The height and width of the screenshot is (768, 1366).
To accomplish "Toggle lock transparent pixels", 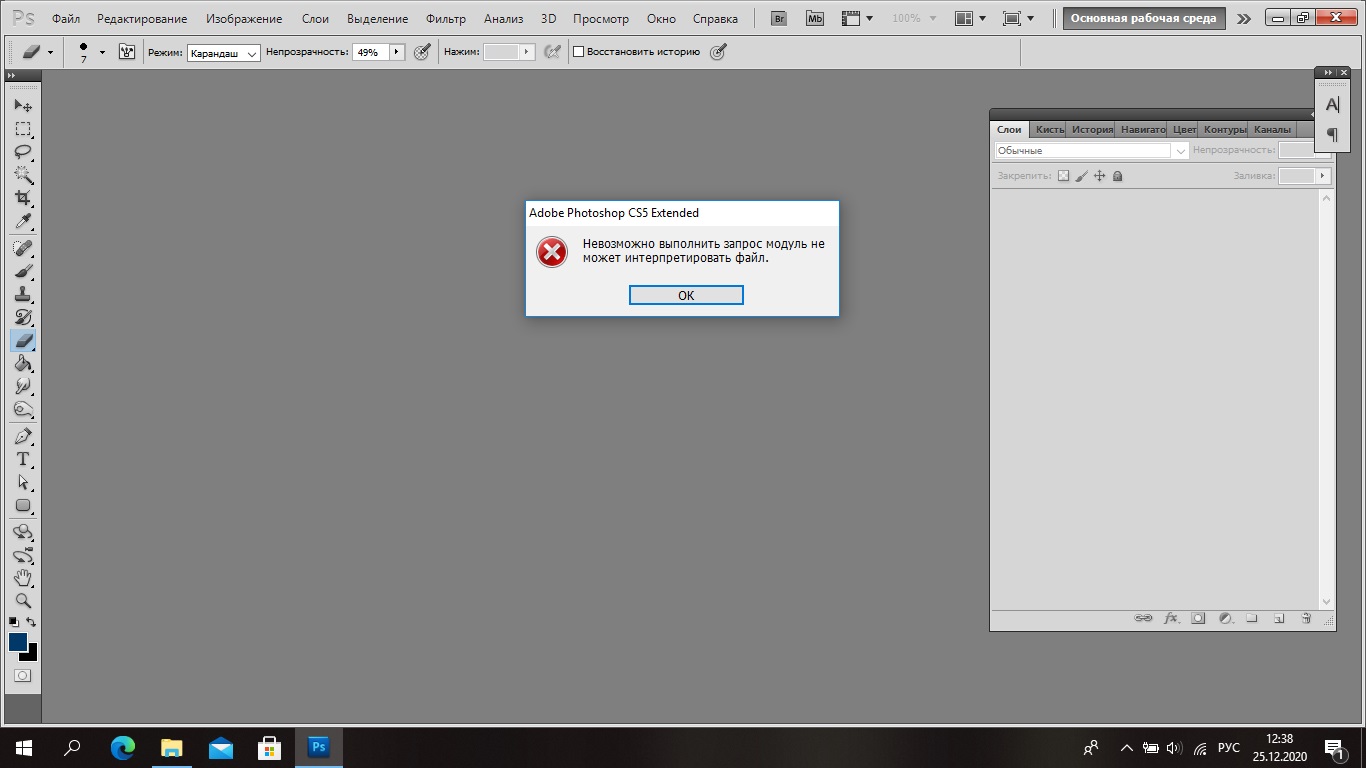I will click(x=1064, y=176).
